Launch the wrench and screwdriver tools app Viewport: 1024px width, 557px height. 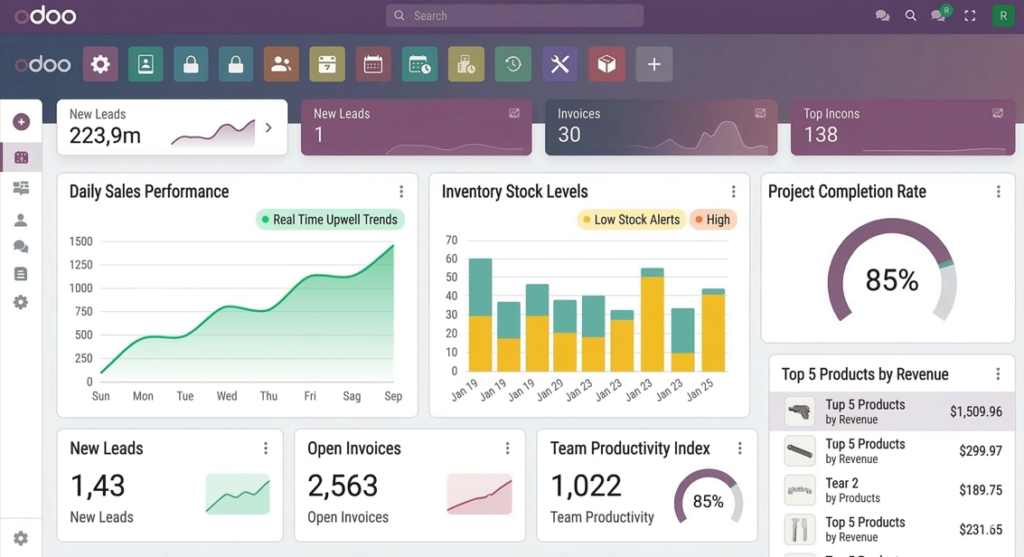(560, 65)
